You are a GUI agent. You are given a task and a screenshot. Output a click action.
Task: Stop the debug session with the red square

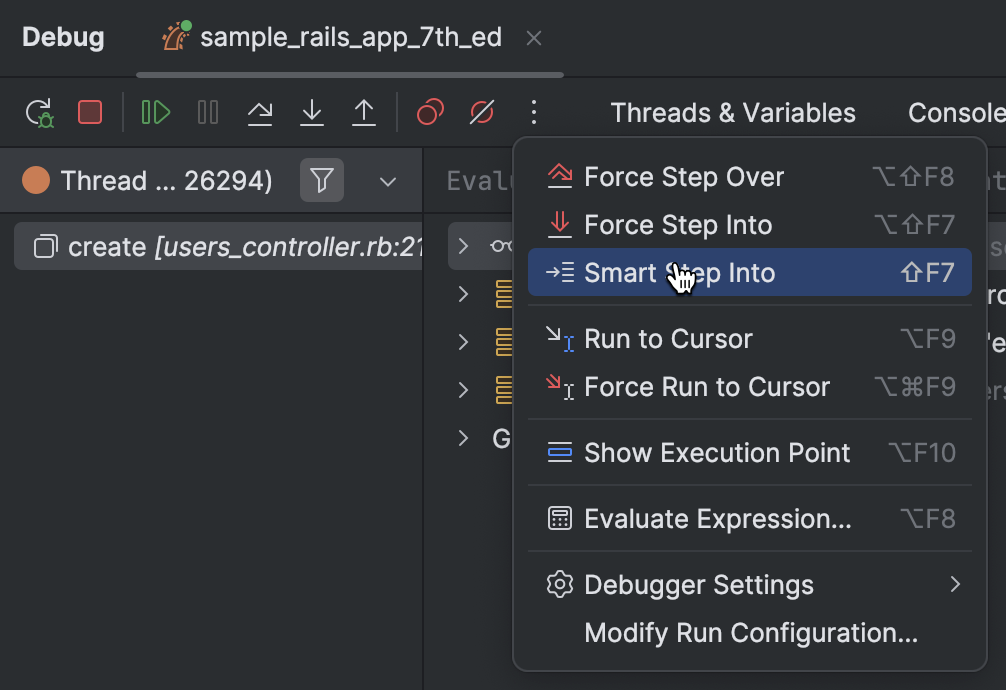point(90,112)
